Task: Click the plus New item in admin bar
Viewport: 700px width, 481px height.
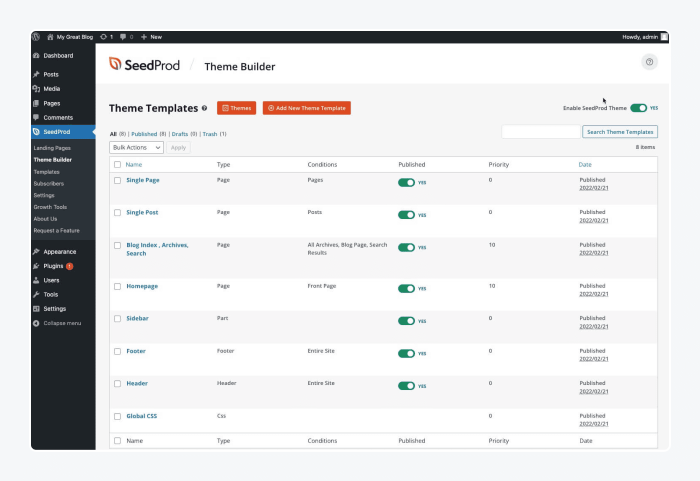Action: 151,37
